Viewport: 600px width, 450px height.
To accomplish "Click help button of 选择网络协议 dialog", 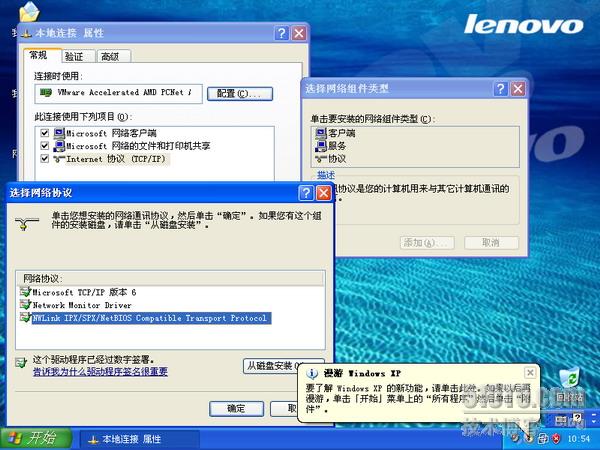I will (x=306, y=193).
